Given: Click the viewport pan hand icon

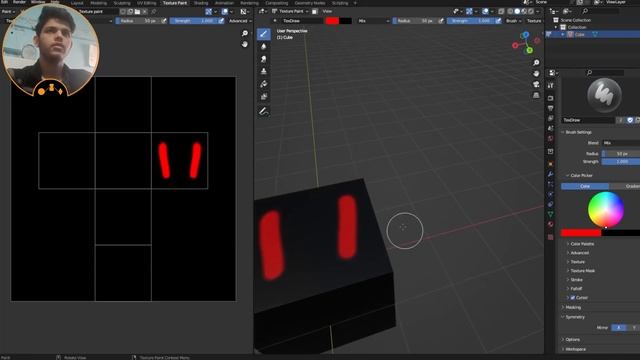Looking at the screenshot, I should point(536,73).
